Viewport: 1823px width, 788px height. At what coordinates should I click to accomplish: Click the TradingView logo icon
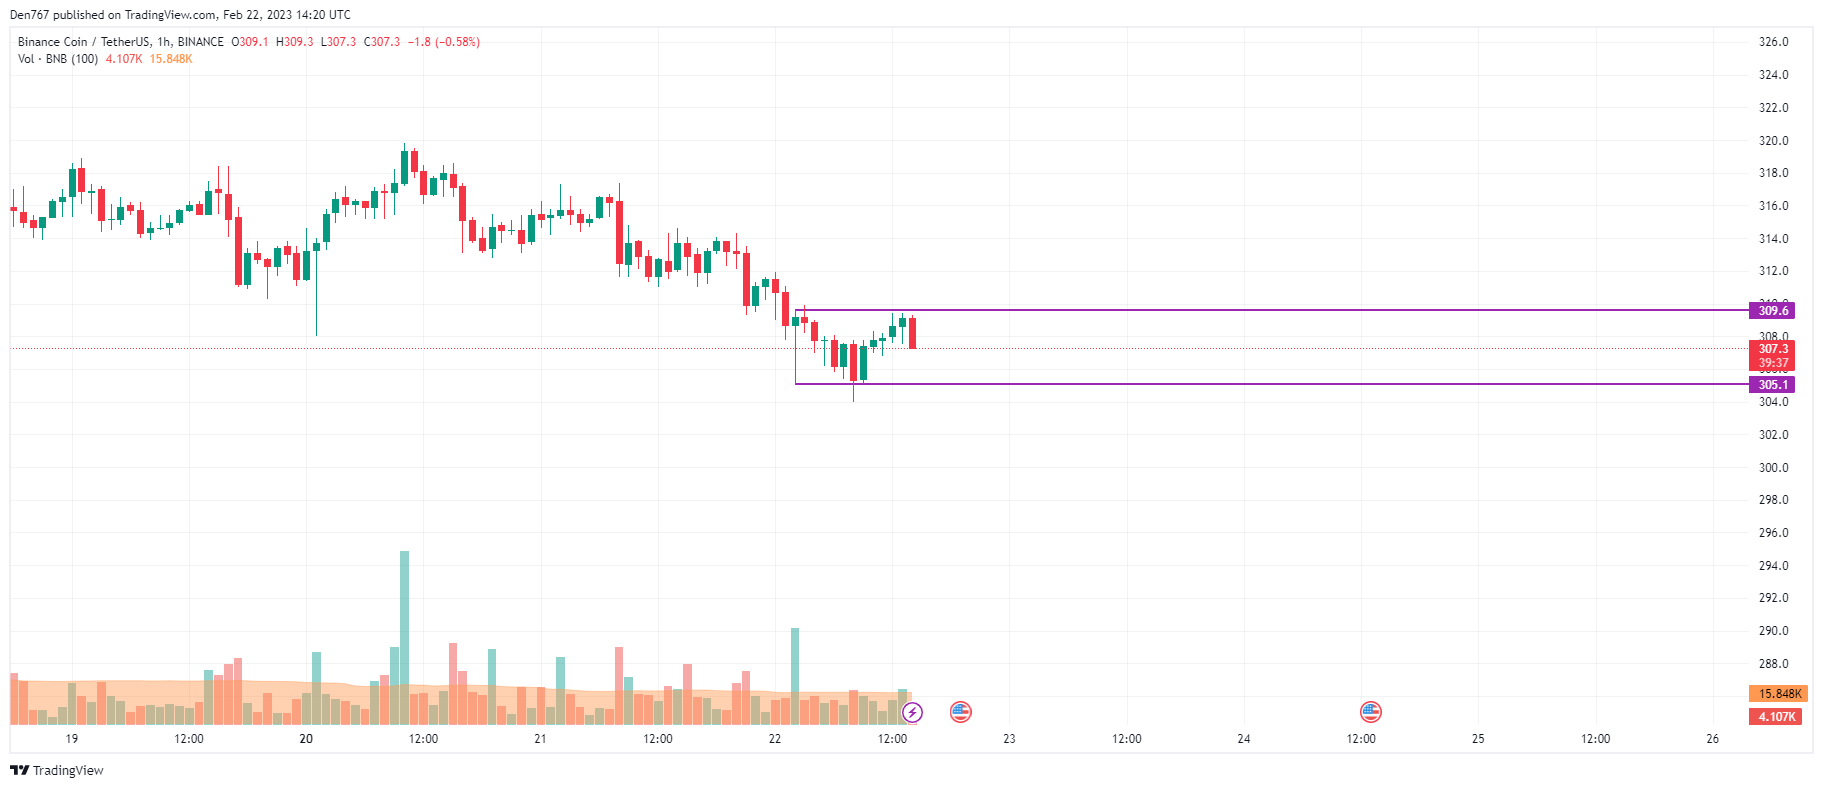19,770
